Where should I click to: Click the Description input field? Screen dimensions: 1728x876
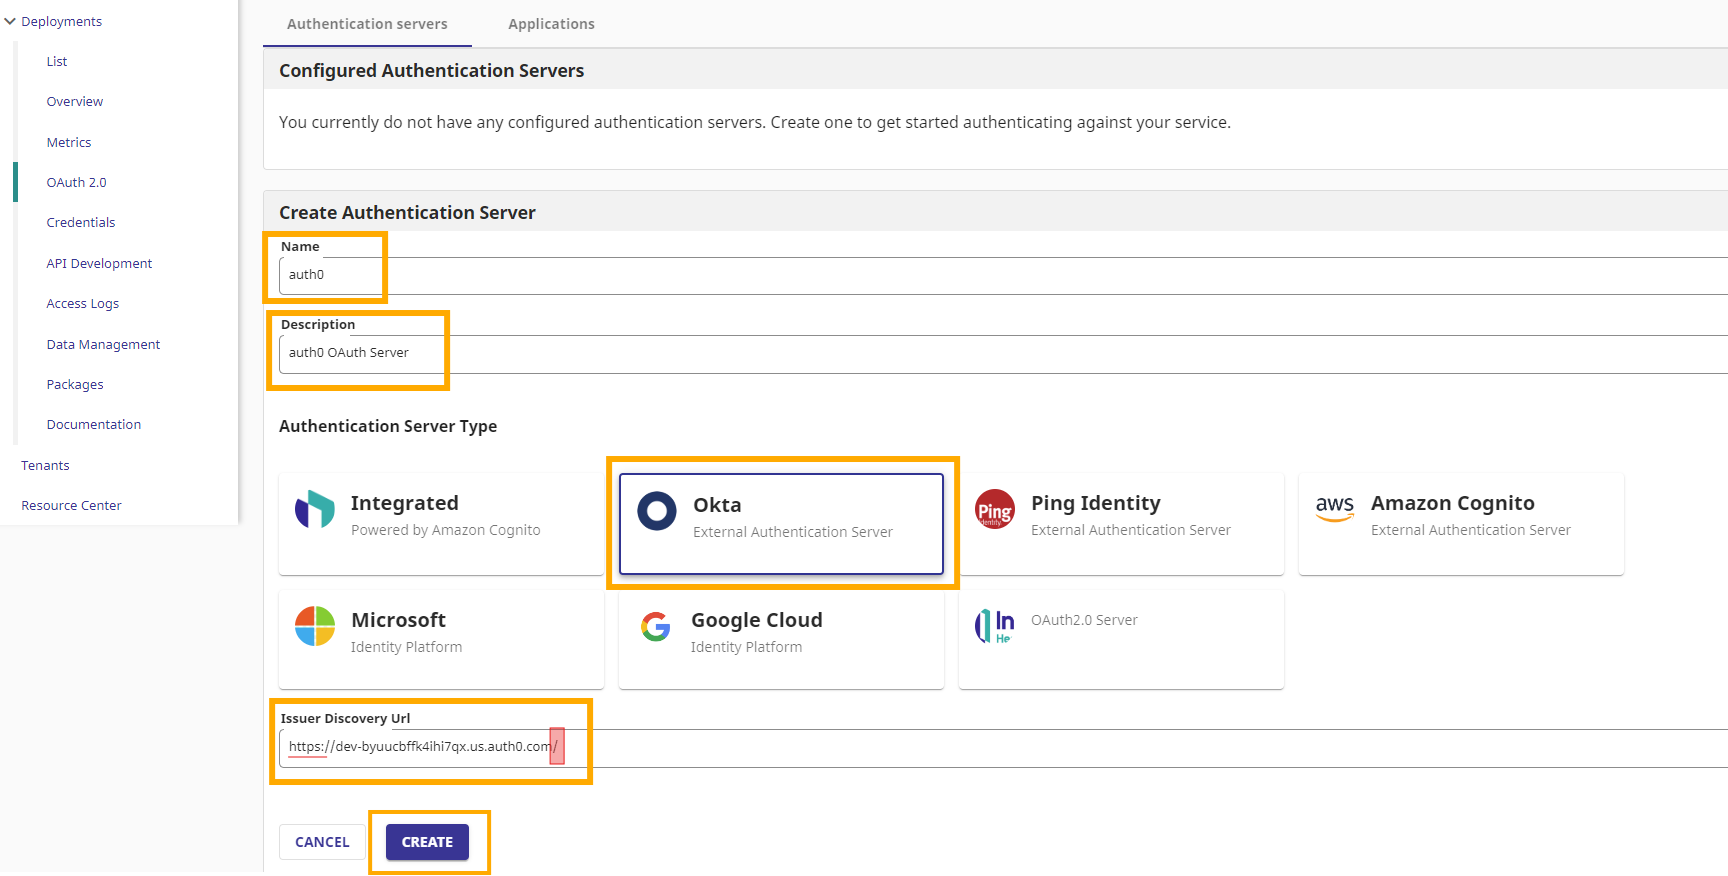tap(1003, 353)
